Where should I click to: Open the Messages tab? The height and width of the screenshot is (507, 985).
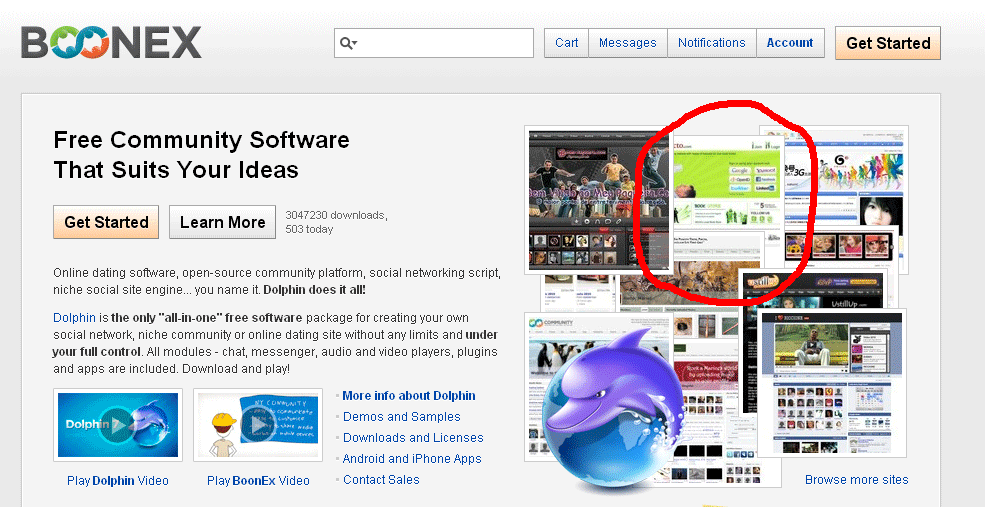[x=627, y=43]
